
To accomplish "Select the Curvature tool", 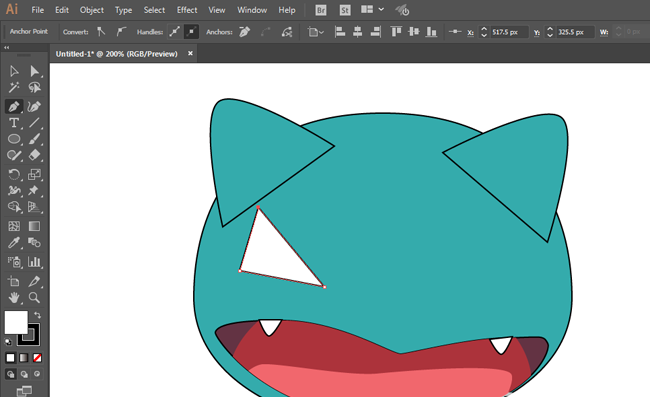I will (x=34, y=107).
